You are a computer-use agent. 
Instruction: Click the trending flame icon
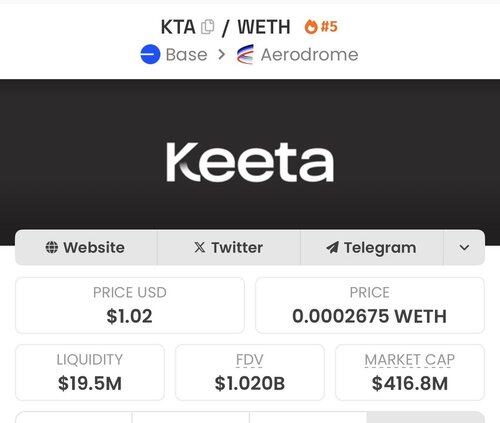click(311, 27)
